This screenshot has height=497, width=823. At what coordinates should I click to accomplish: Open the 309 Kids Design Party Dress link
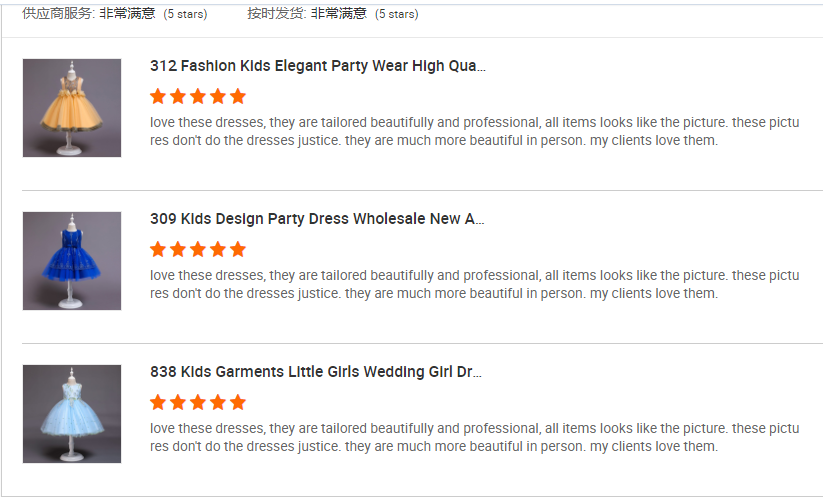pyautogui.click(x=317, y=219)
